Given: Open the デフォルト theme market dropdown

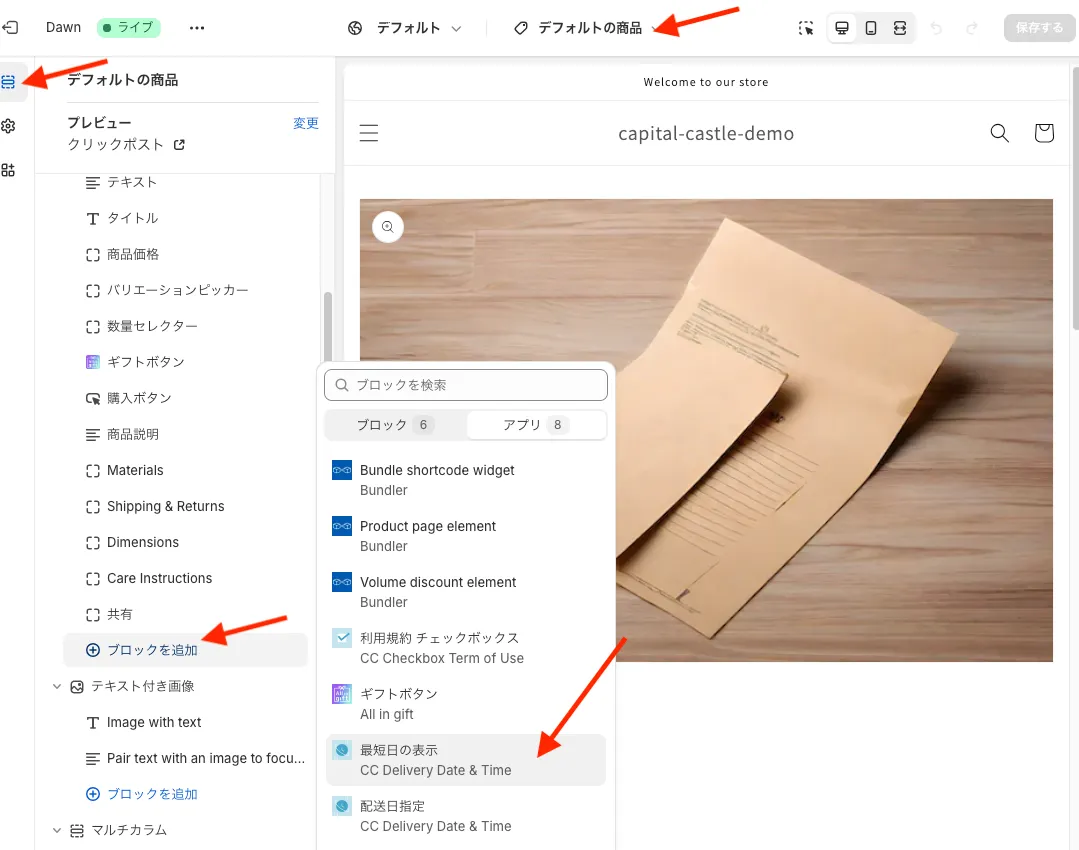Looking at the screenshot, I should coord(405,28).
